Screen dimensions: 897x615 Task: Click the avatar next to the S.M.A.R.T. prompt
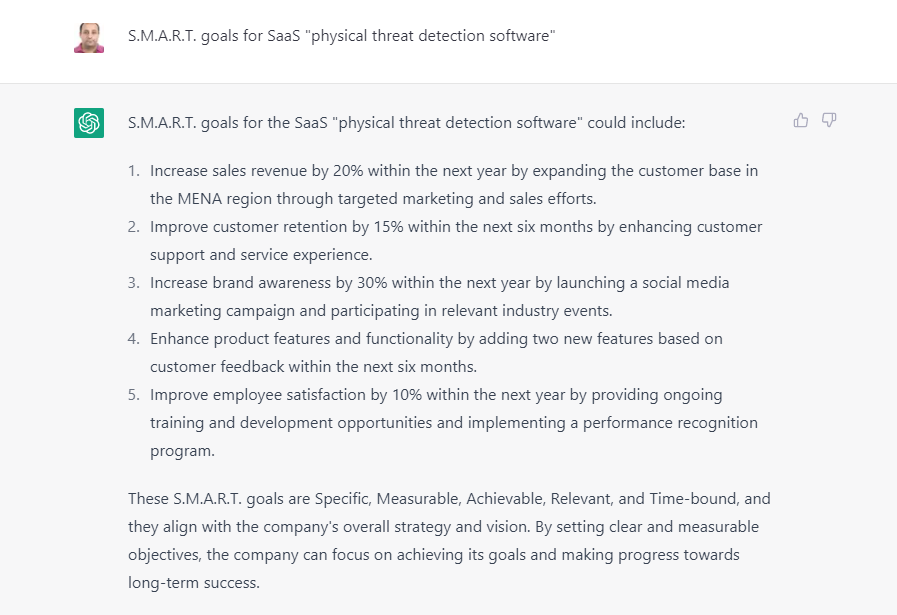(x=89, y=35)
